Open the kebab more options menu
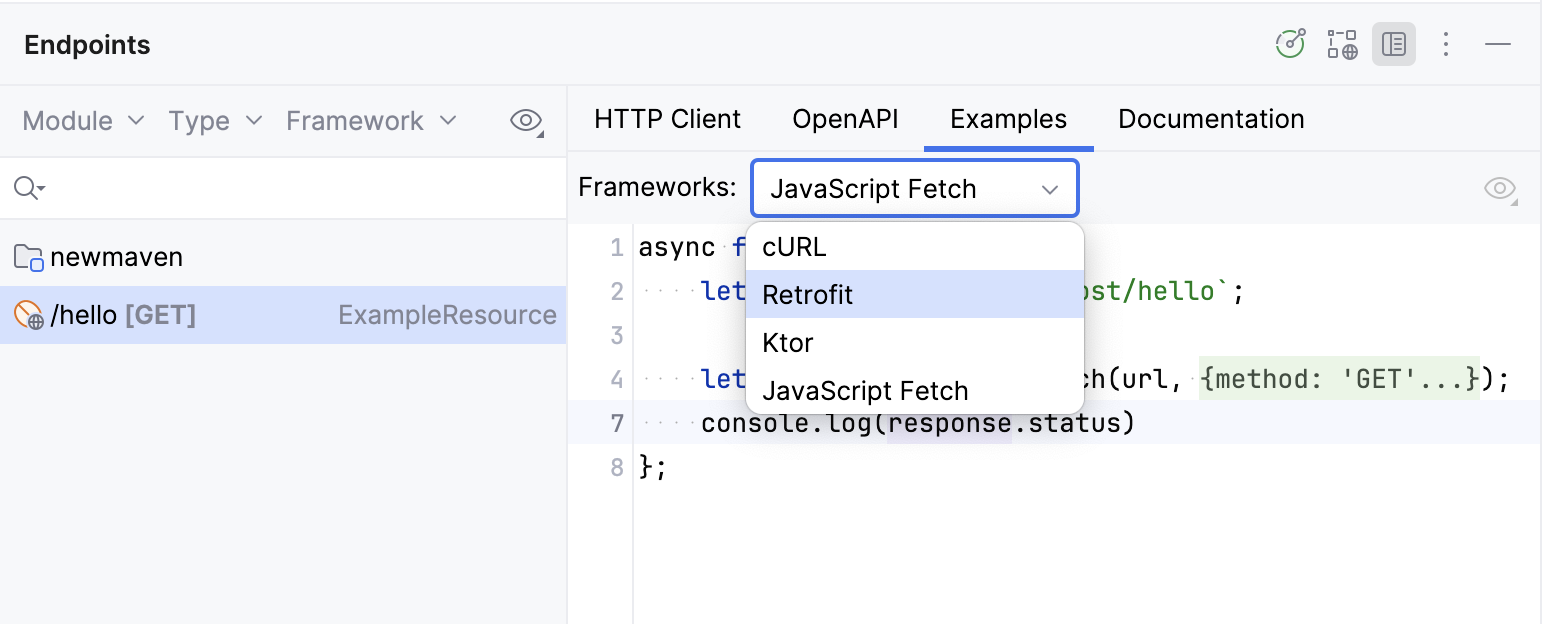 [1446, 44]
